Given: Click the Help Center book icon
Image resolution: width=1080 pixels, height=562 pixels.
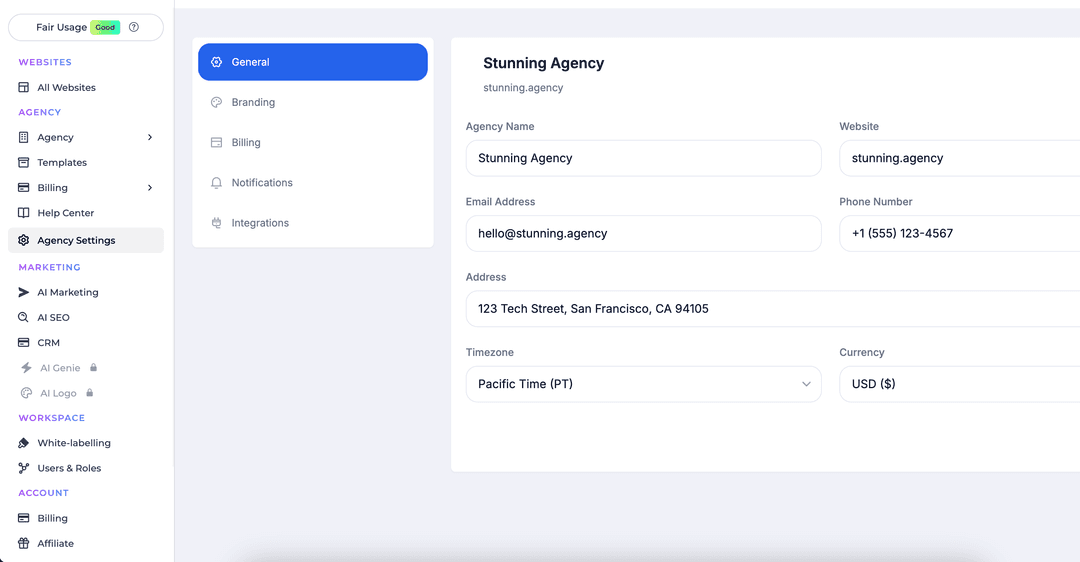Looking at the screenshot, I should 23,213.
